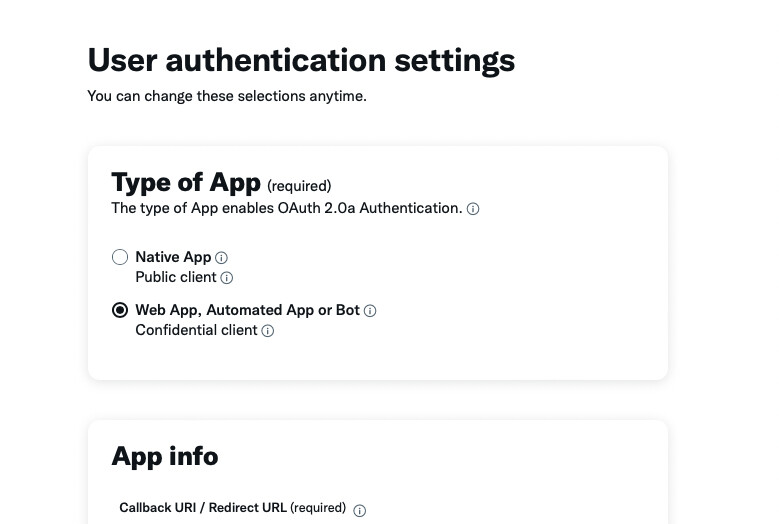Click '(required)' beside Type of App

coord(299,185)
